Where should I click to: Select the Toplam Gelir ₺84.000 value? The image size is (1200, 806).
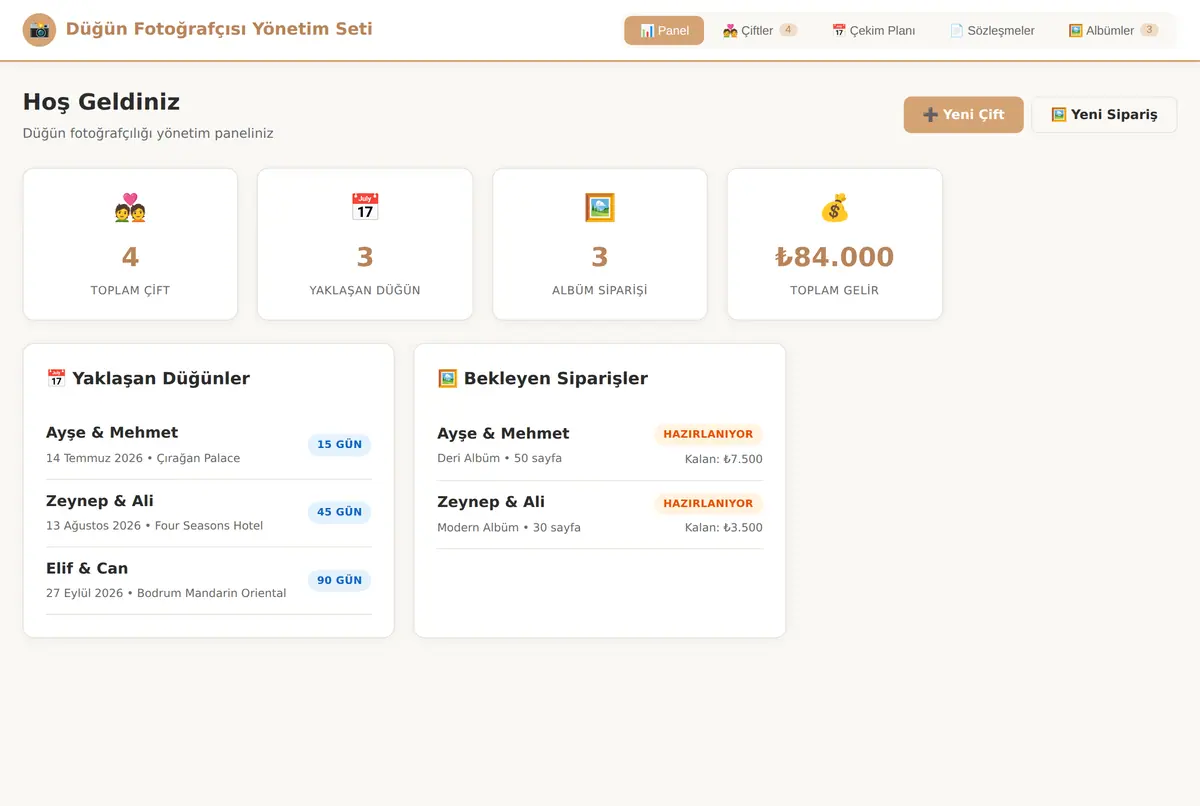point(834,257)
